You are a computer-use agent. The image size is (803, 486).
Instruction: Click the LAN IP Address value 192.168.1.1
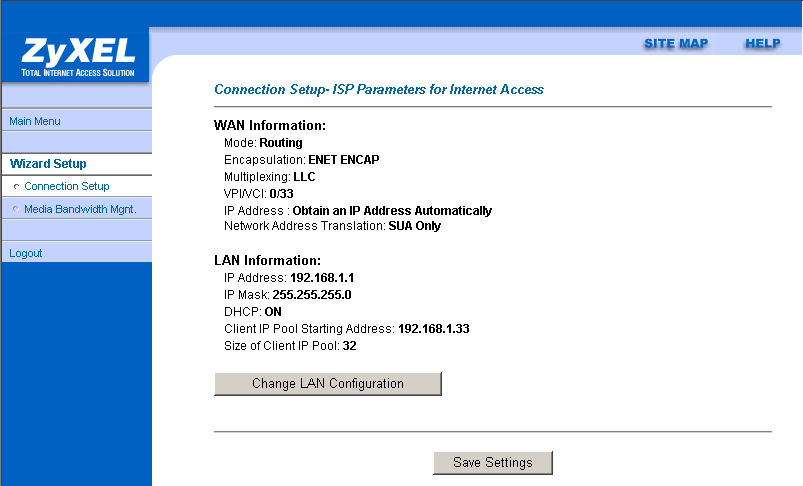(x=323, y=277)
